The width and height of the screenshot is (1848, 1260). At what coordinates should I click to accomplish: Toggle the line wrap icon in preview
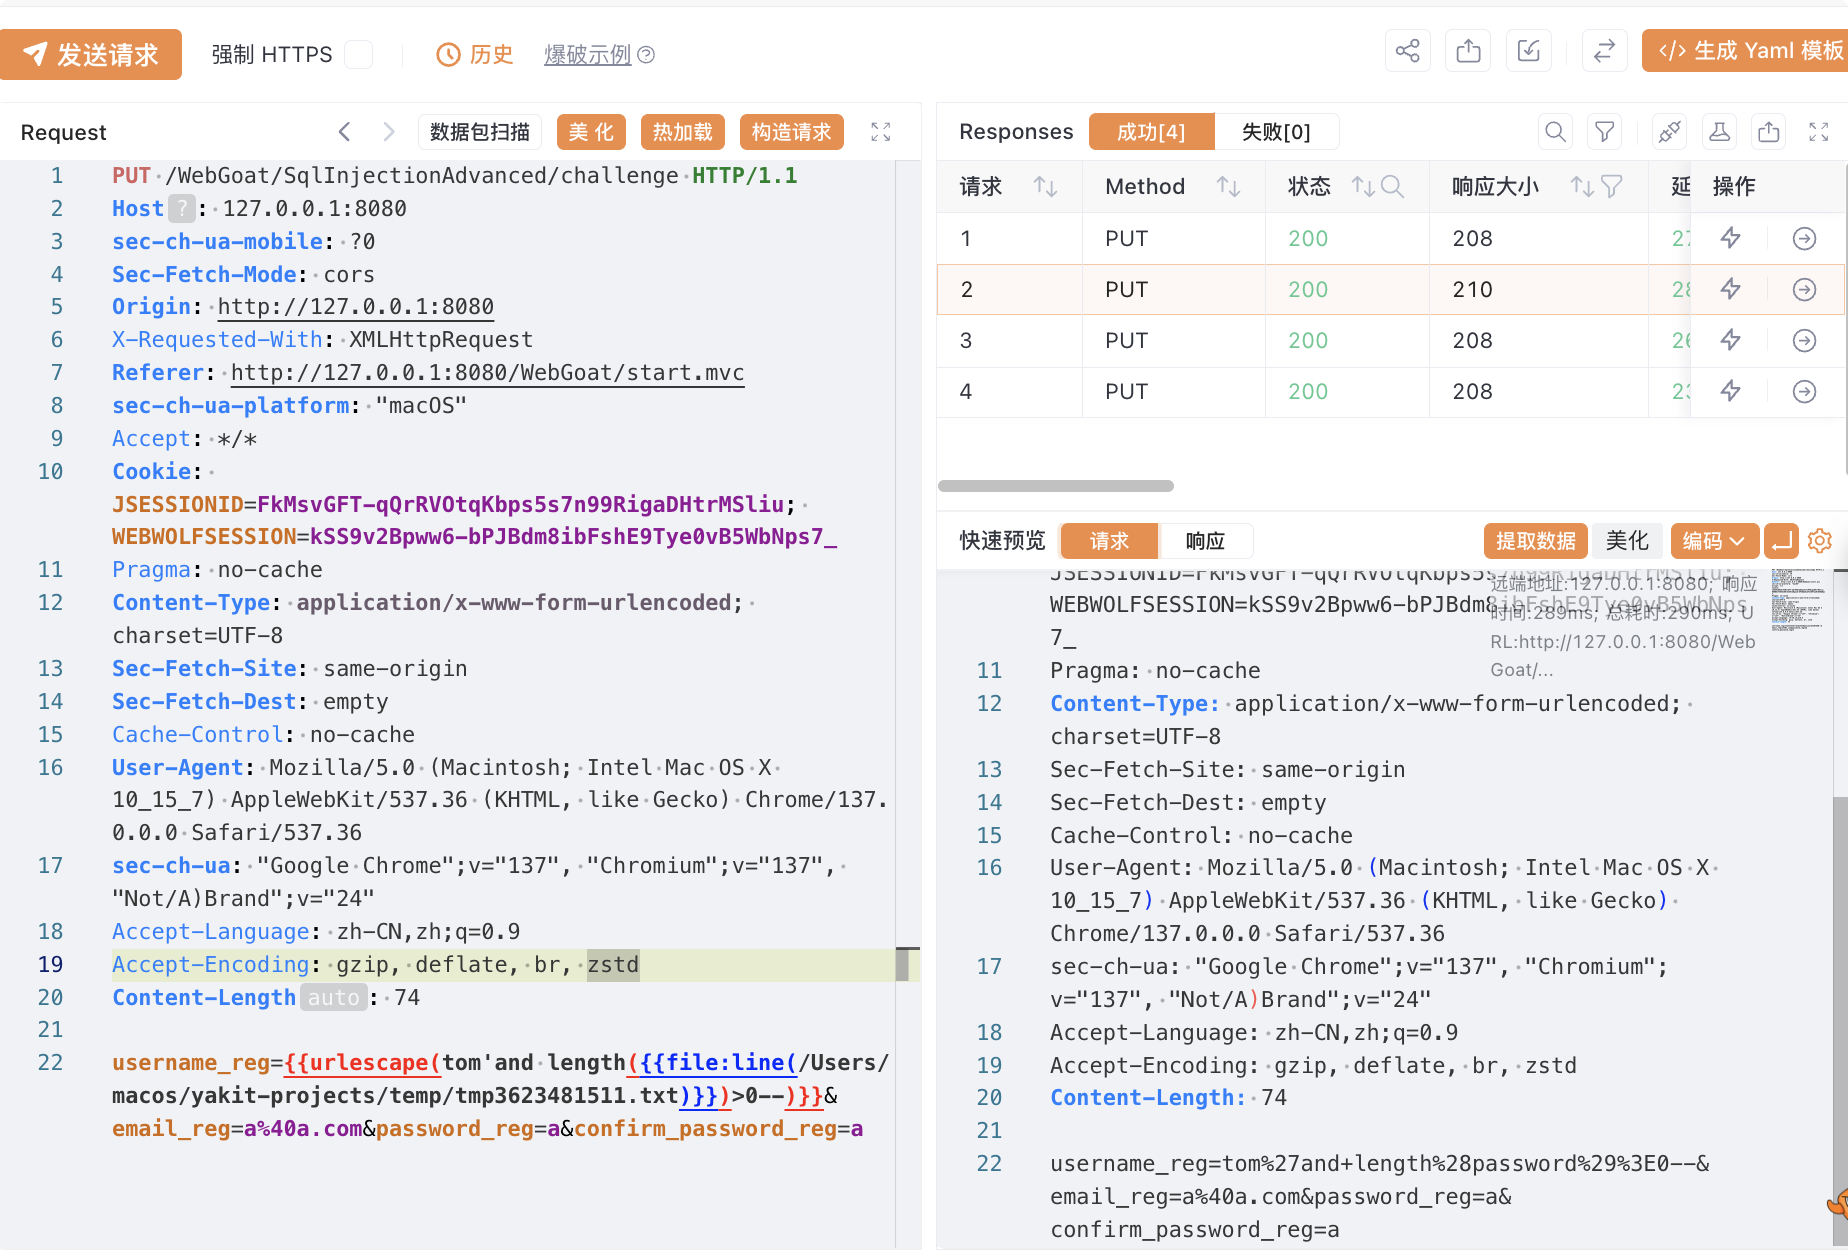(x=1781, y=541)
